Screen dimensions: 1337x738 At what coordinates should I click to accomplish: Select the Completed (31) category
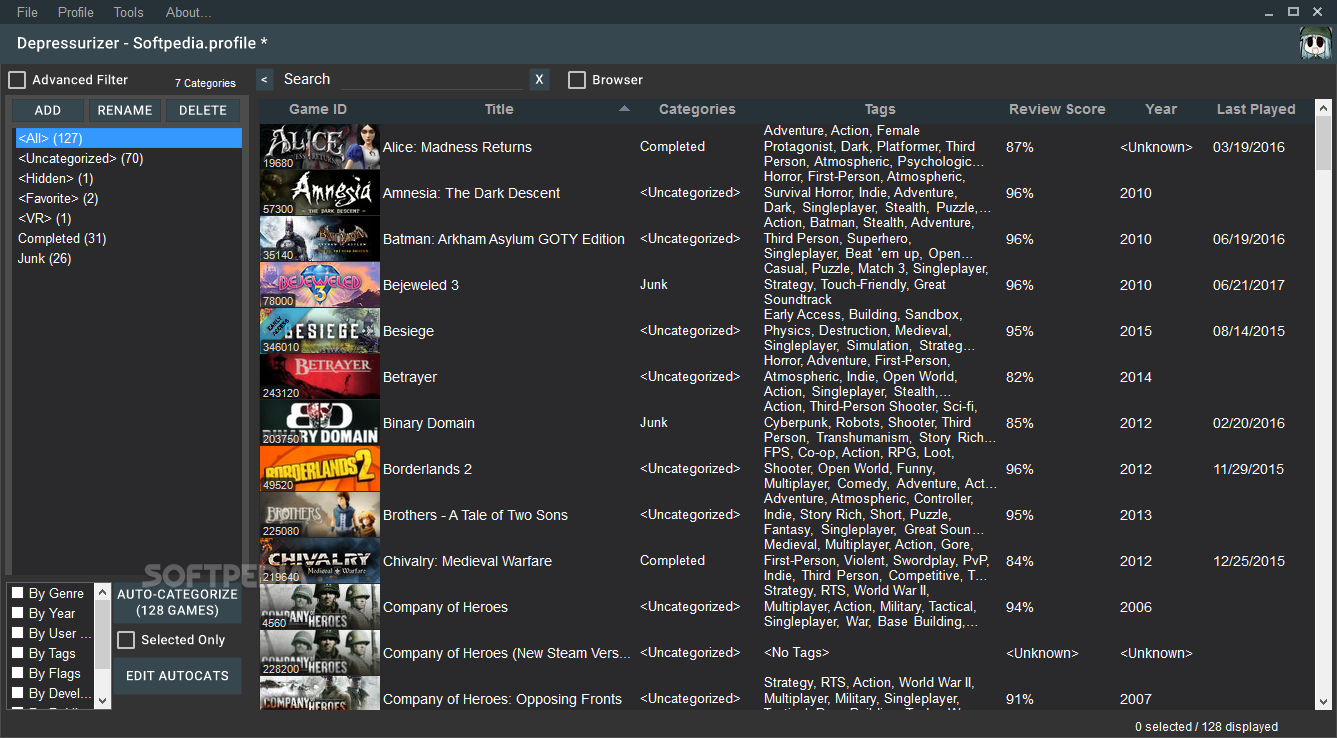[x=128, y=238]
